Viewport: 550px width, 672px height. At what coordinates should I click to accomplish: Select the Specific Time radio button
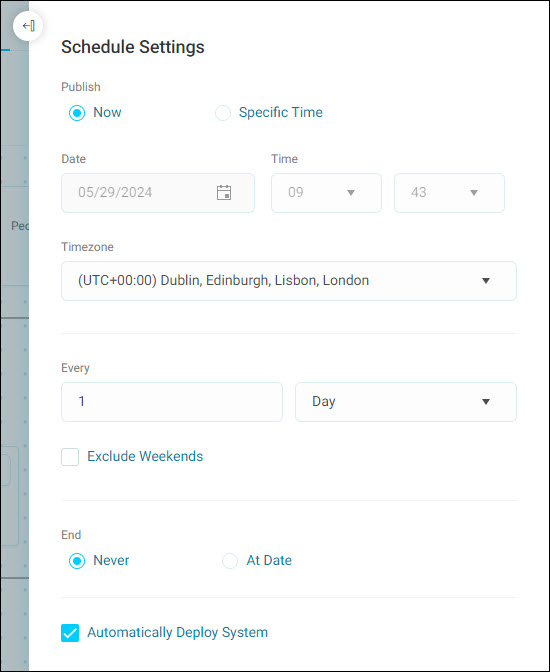[x=223, y=113]
